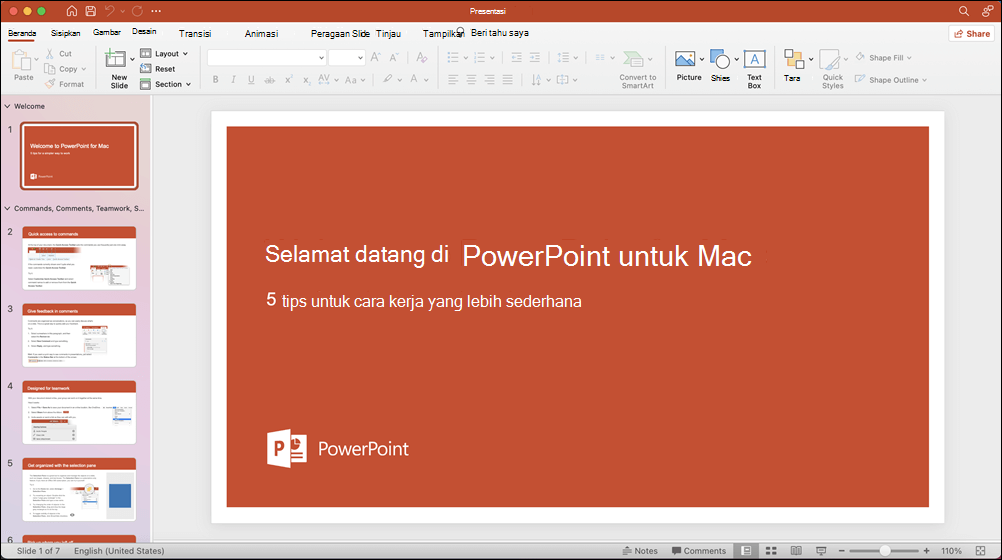Click the text highlight color pen
The image size is (1002, 560).
387,80
